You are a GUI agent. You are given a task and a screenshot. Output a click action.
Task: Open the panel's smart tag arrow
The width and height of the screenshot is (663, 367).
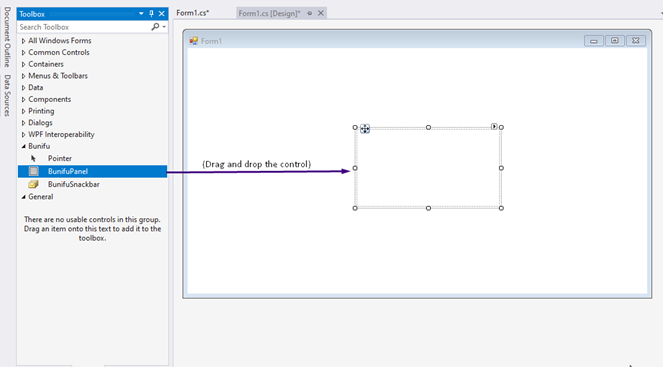pos(494,126)
